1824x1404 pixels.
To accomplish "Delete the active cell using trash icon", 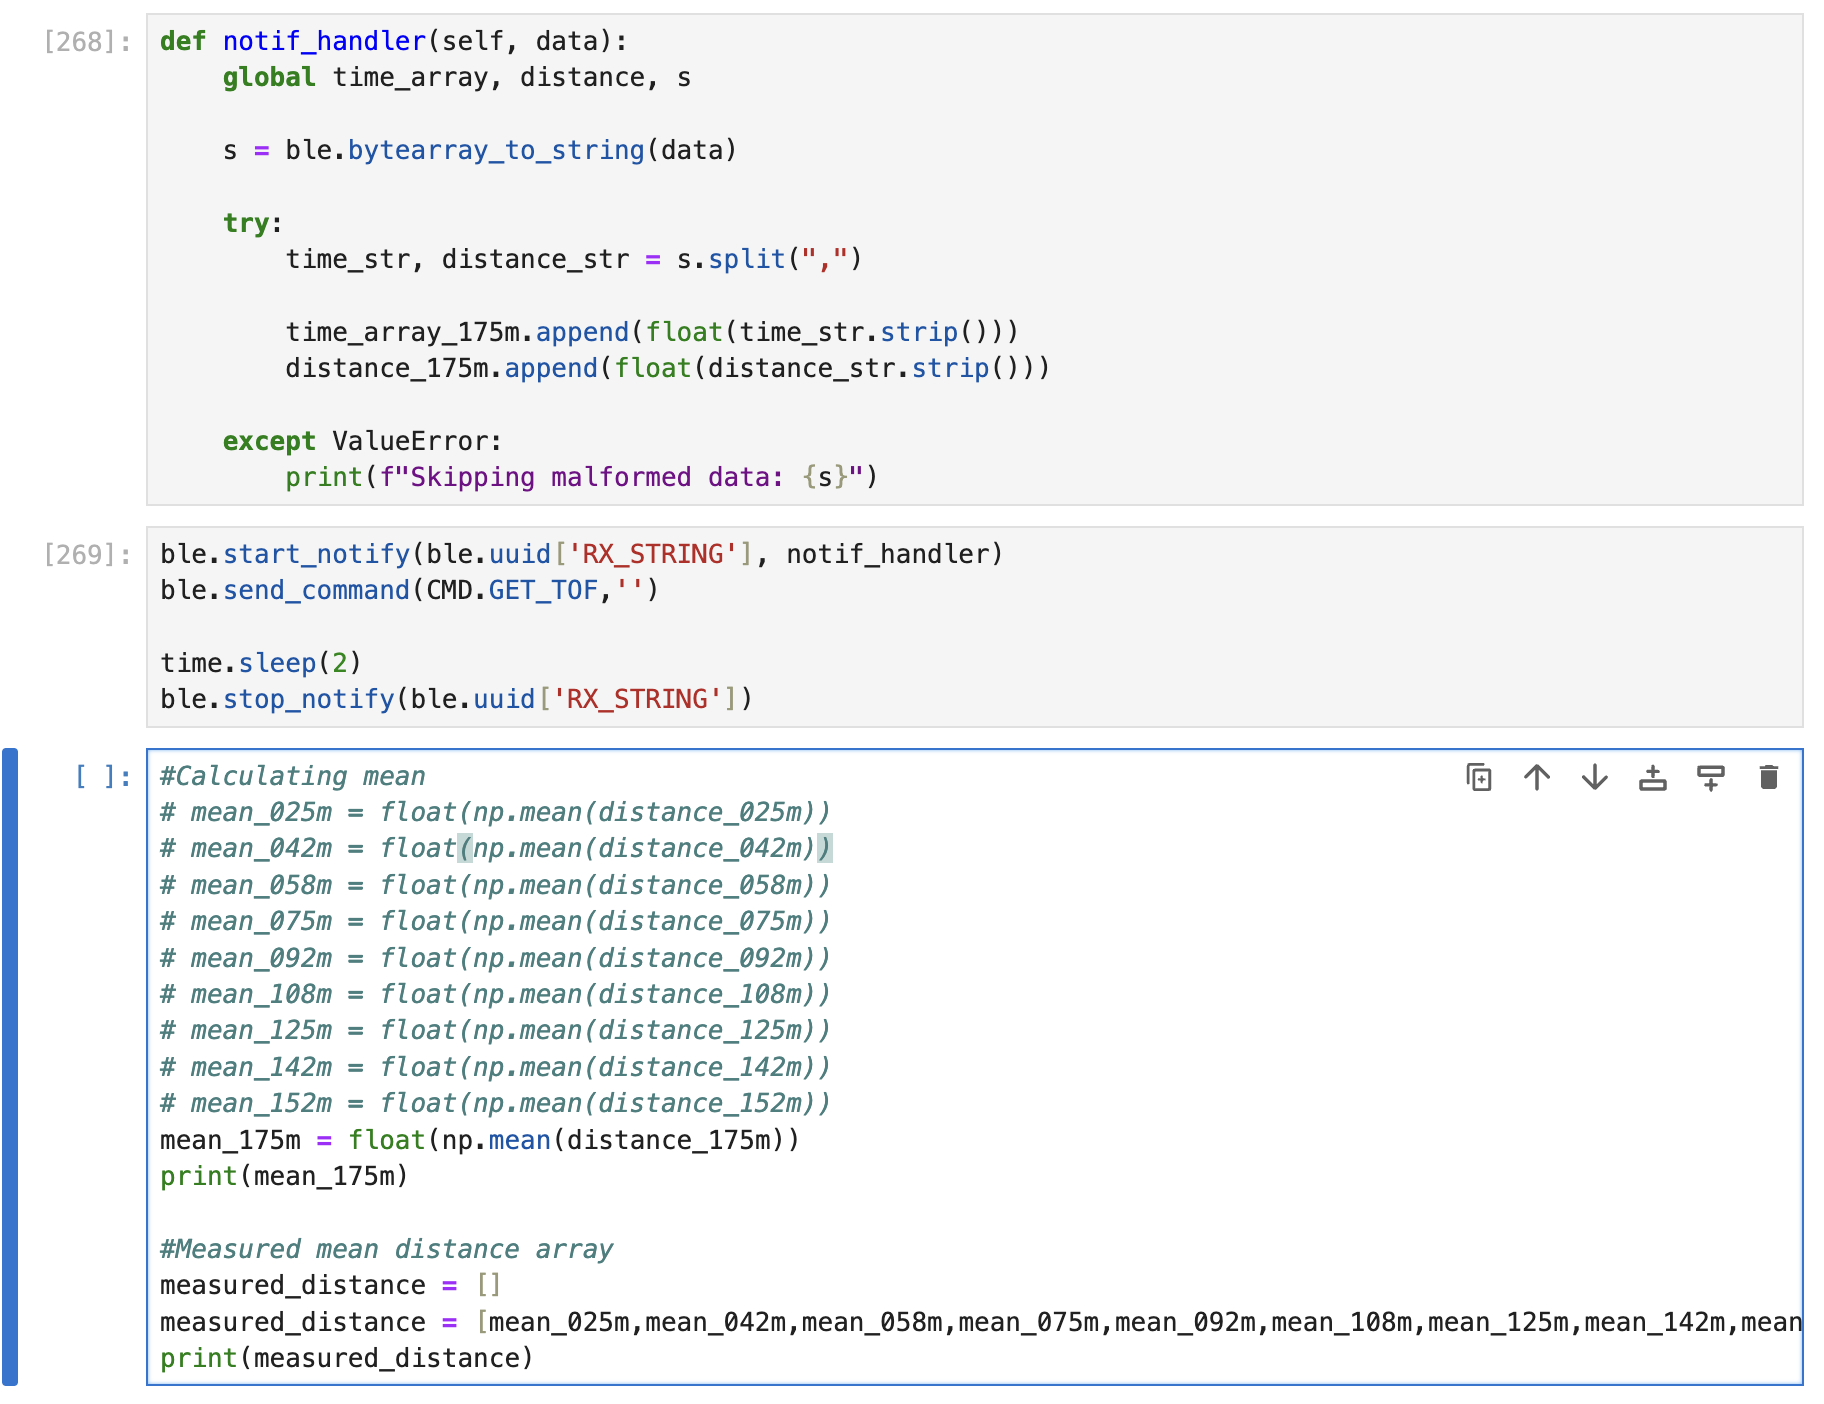I will (x=1769, y=777).
